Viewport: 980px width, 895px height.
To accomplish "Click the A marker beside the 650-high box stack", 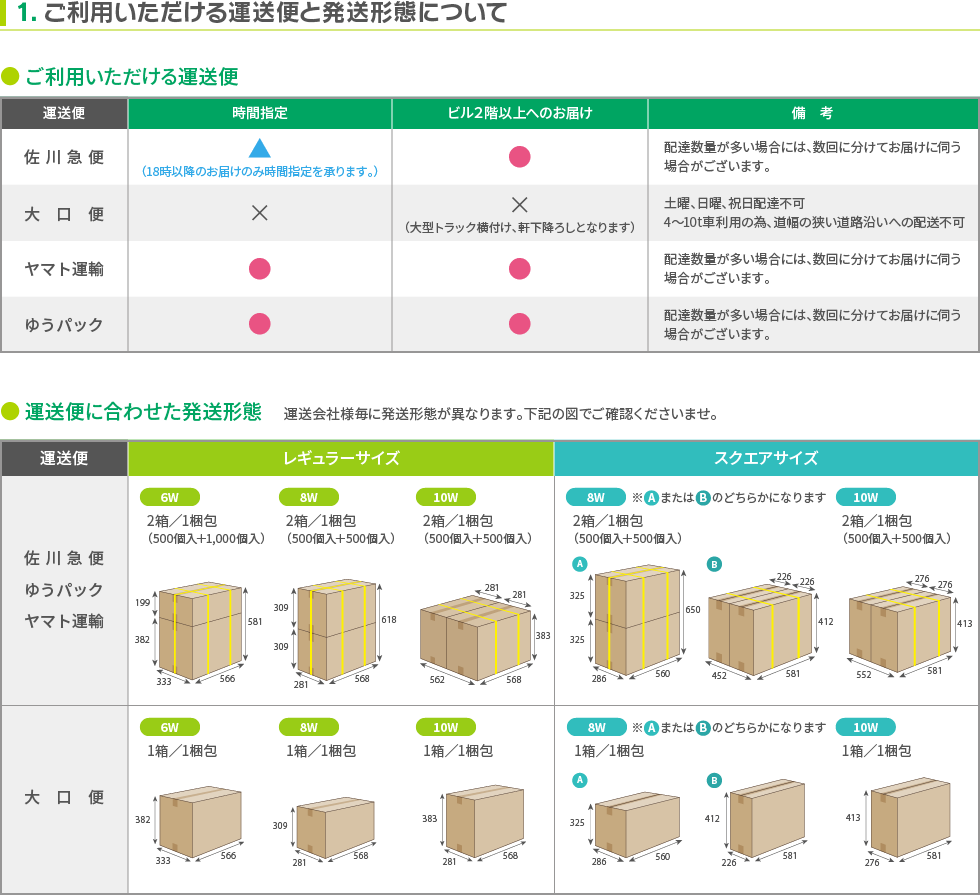I will click(580, 564).
